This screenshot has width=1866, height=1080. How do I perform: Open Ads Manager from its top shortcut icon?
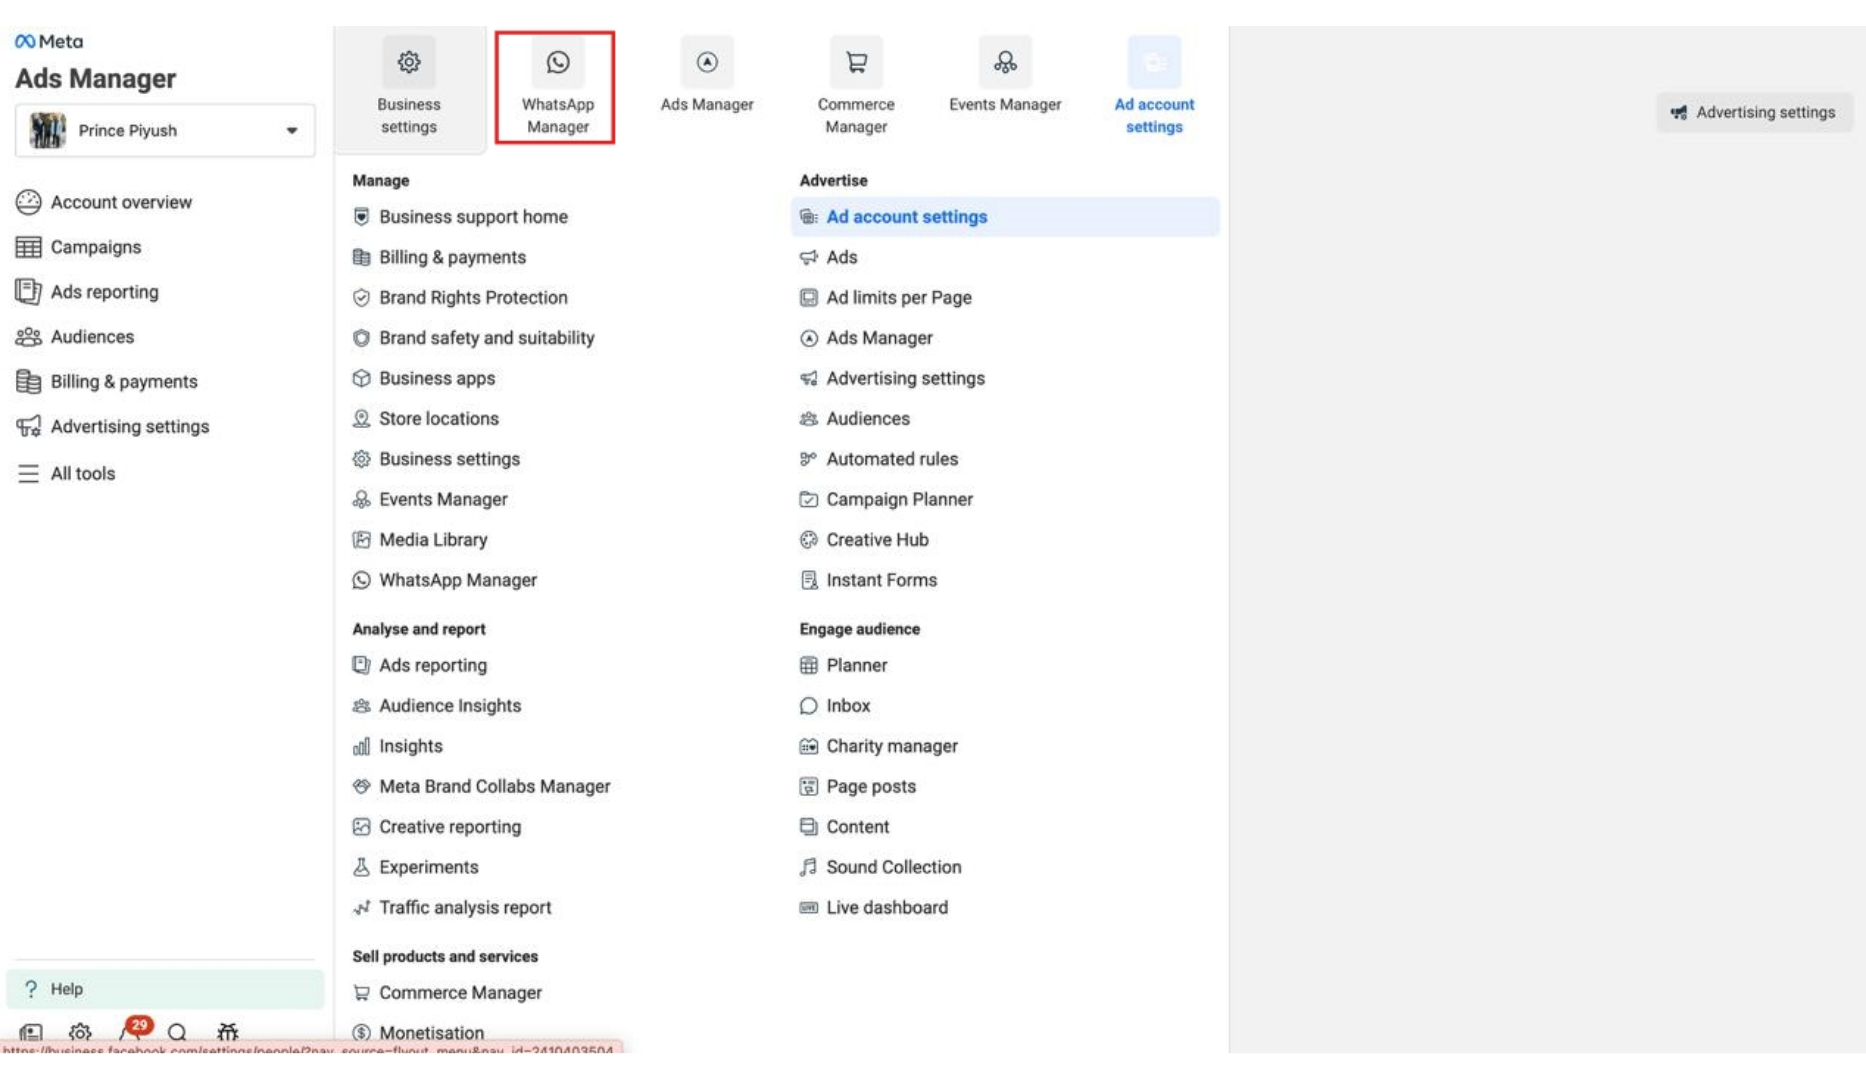tap(707, 62)
